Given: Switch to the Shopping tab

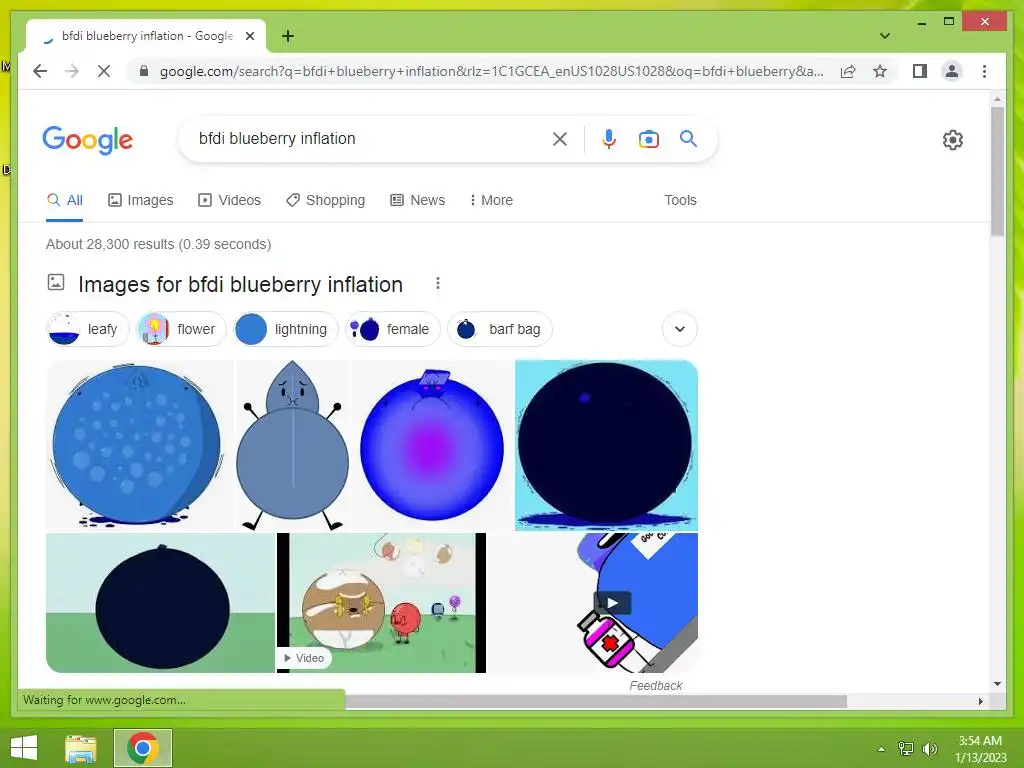Looking at the screenshot, I should click(x=325, y=200).
